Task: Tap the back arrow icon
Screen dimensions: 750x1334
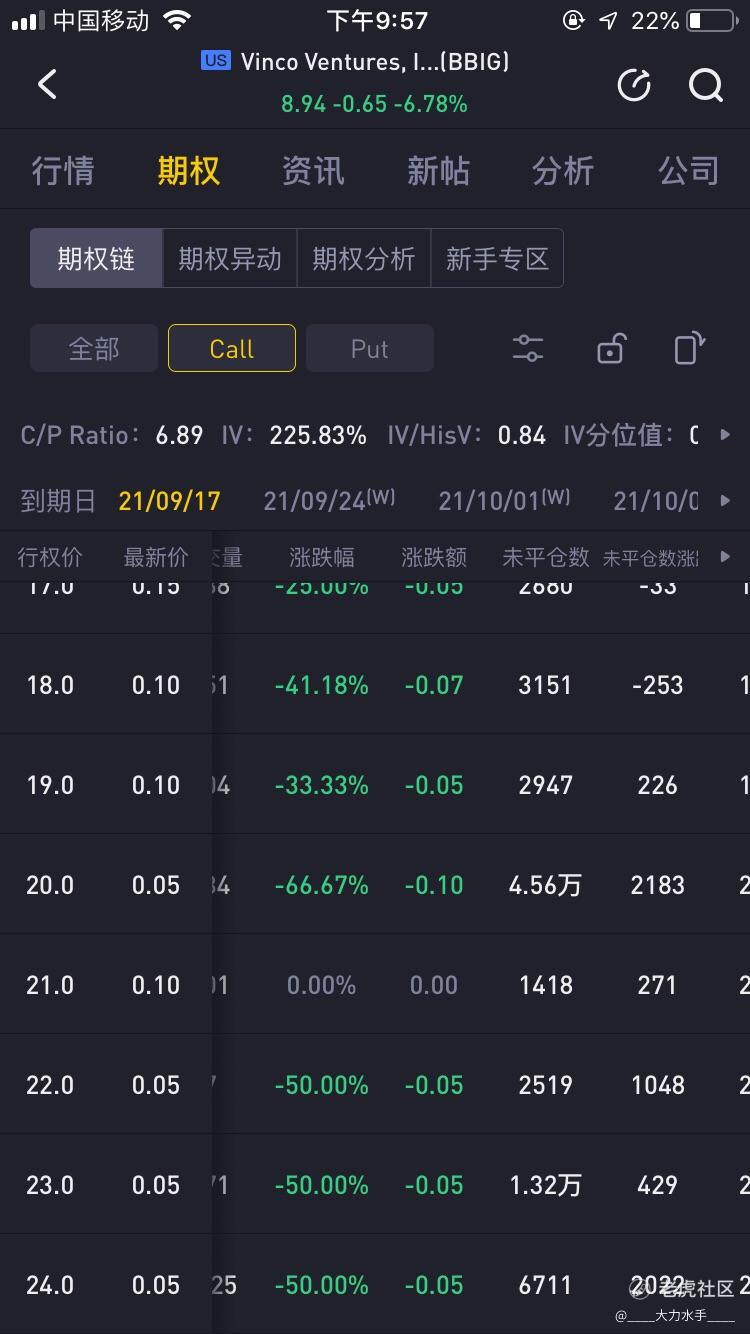Action: (47, 84)
